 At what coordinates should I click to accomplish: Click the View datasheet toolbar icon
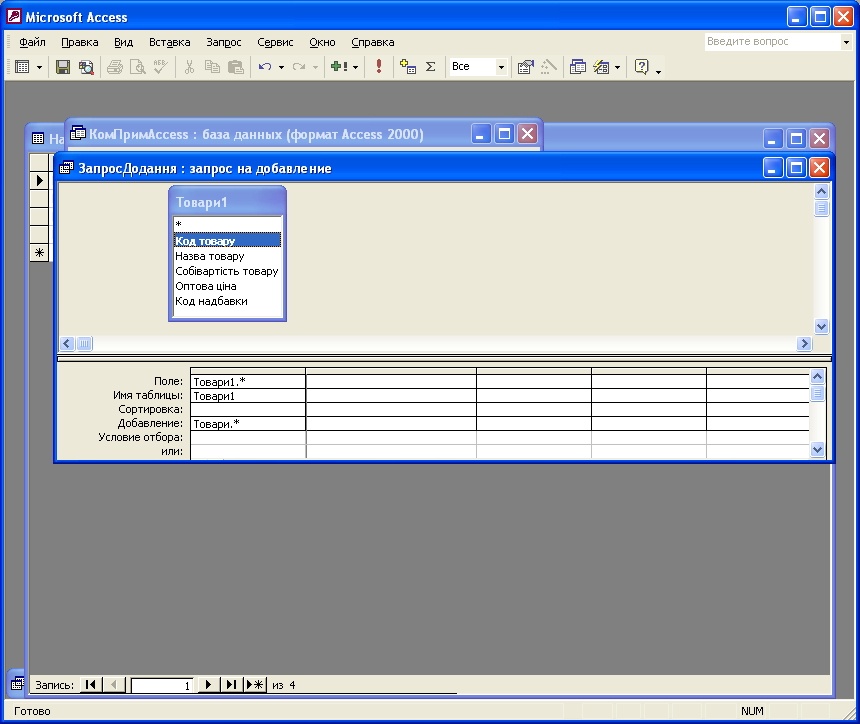coord(22,67)
